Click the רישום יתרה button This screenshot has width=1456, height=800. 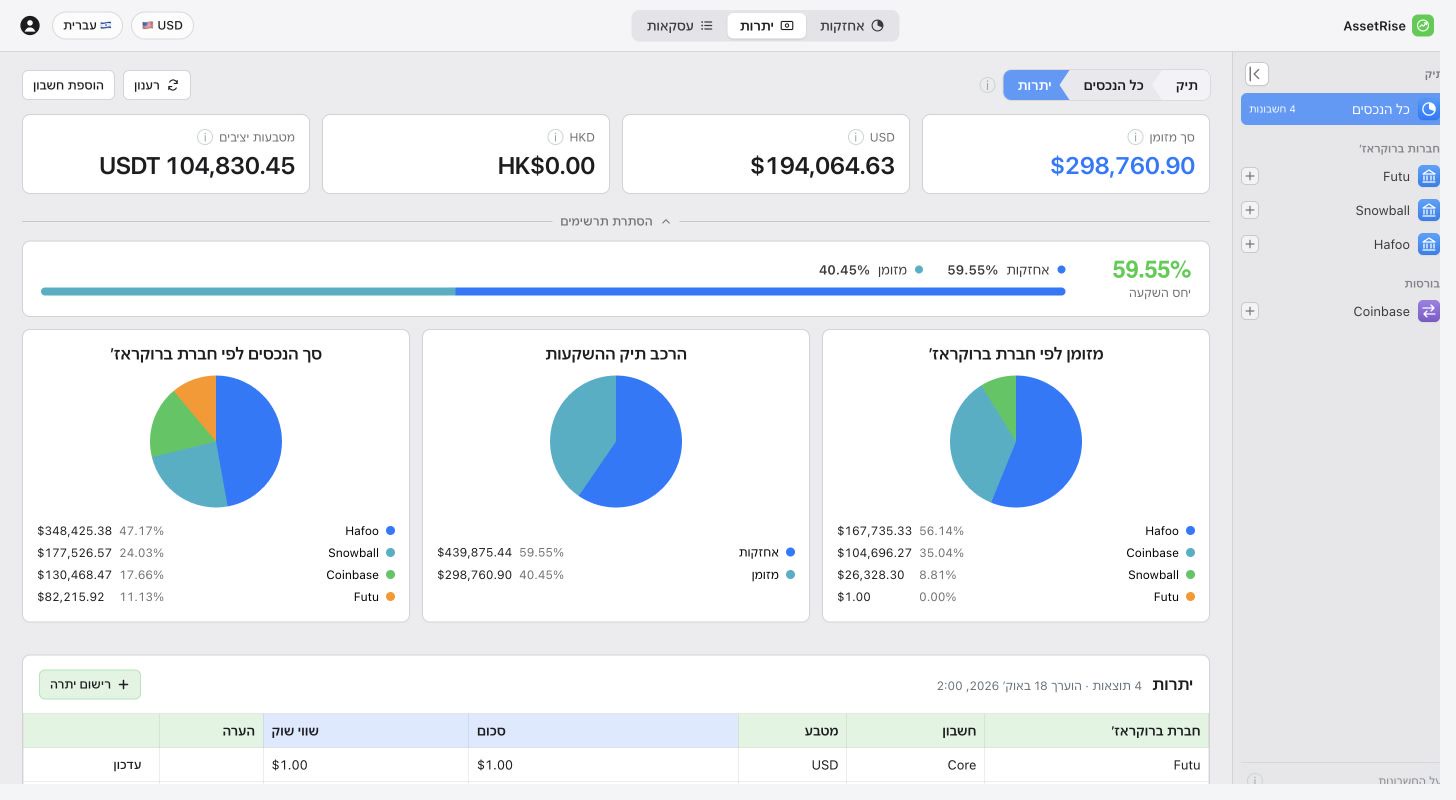[x=90, y=685]
